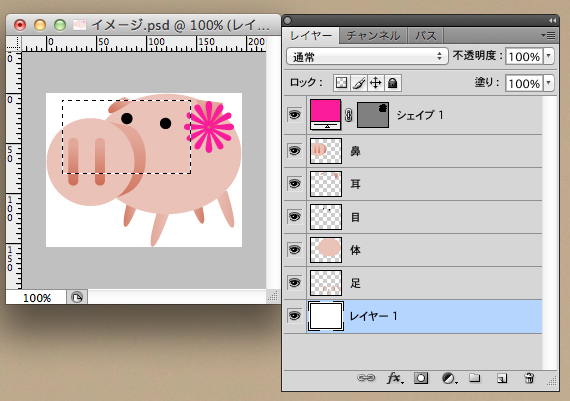This screenshot has height=401, width=570.
Task: Click the link layers icon at panel bottom
Action: coord(366,378)
